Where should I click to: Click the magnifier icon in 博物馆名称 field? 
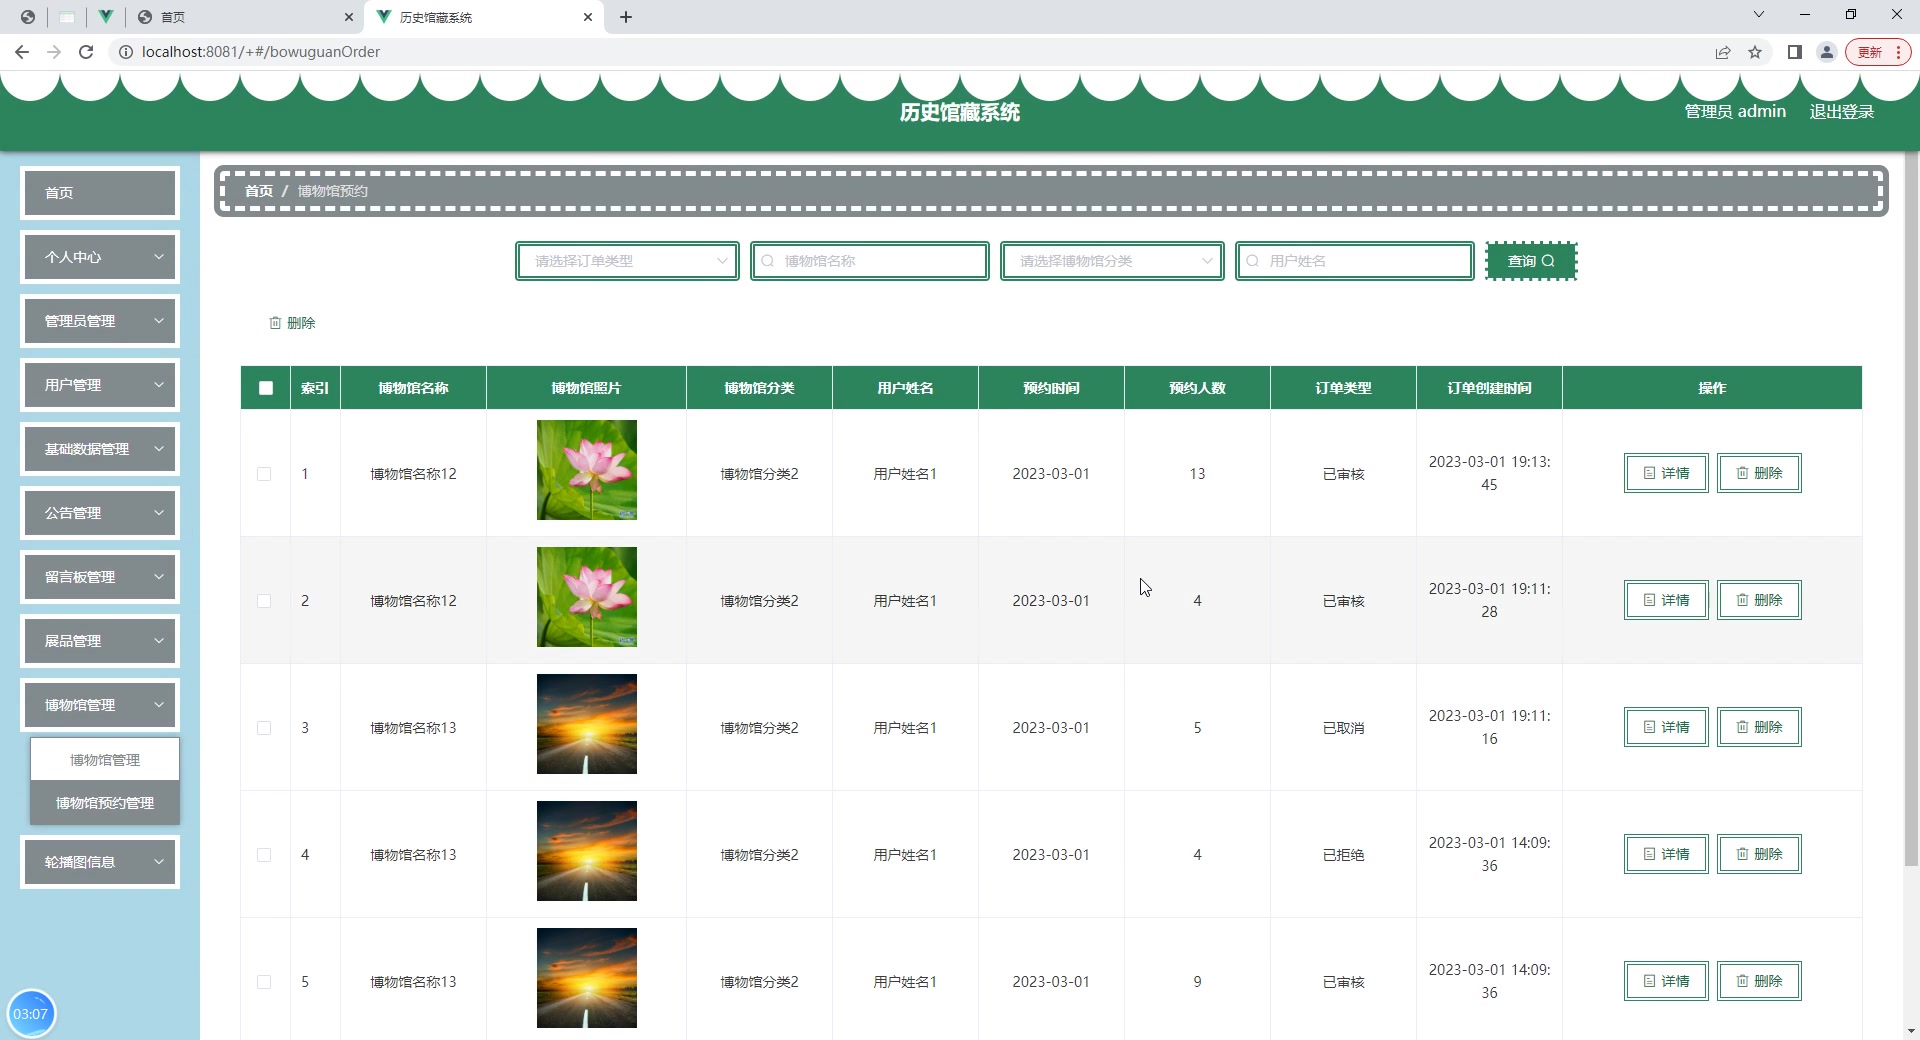[768, 261]
